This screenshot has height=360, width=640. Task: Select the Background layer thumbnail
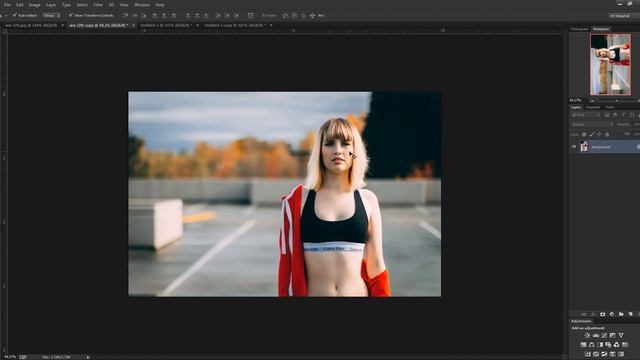tap(584, 147)
